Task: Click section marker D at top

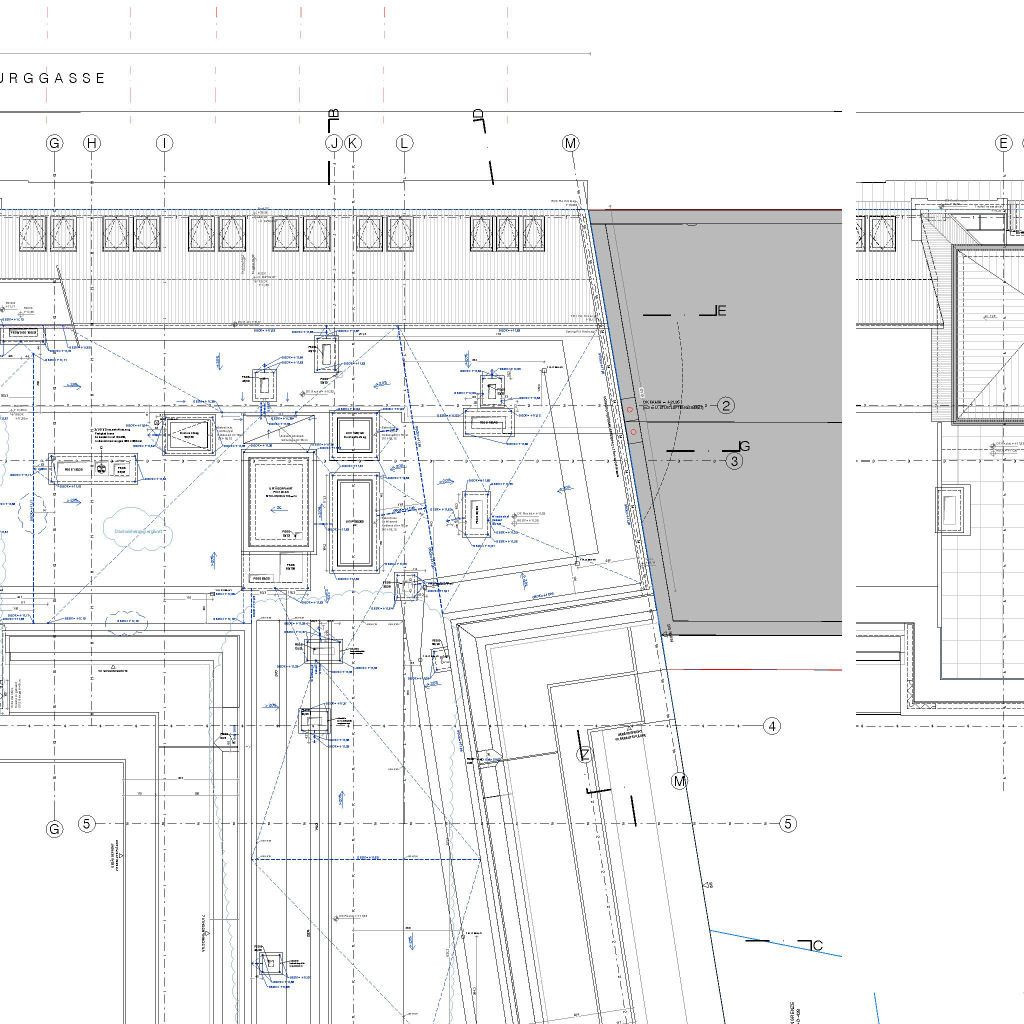Action: pyautogui.click(x=478, y=115)
